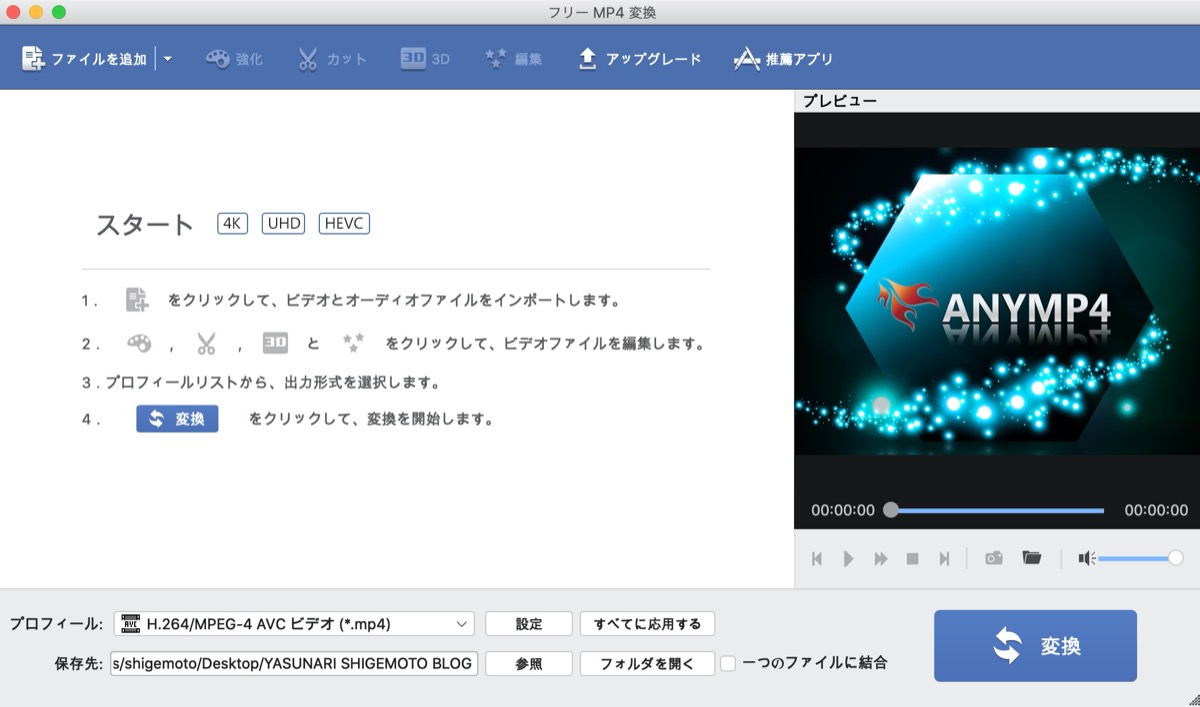
Task: Skip to next in preview player
Action: pyautogui.click(x=944, y=559)
